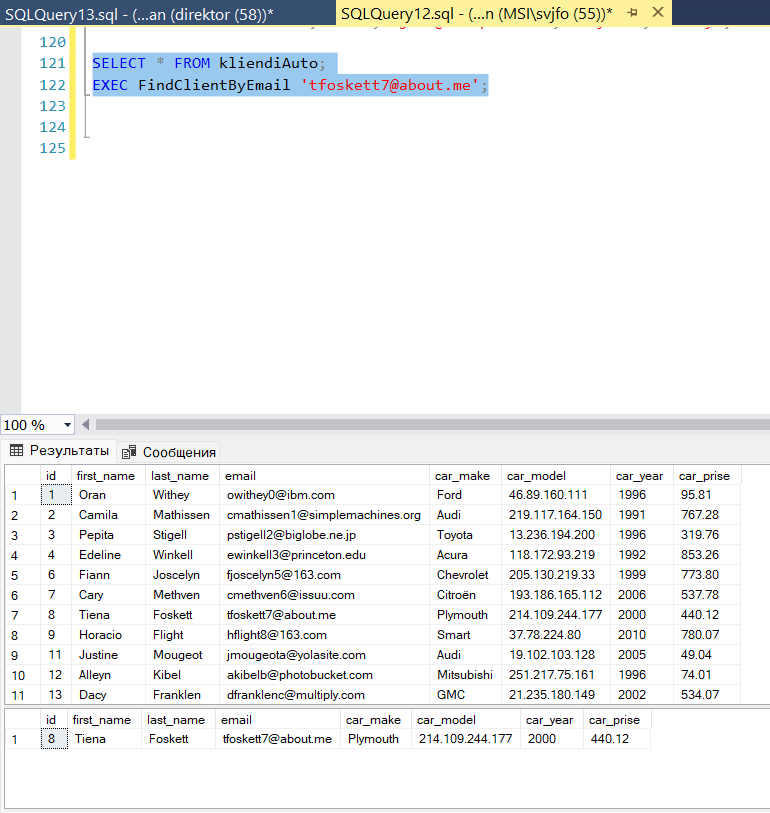Image resolution: width=770 pixels, height=813 pixels.
Task: Click the car_prise column header in top grid
Action: pyautogui.click(x=707, y=475)
